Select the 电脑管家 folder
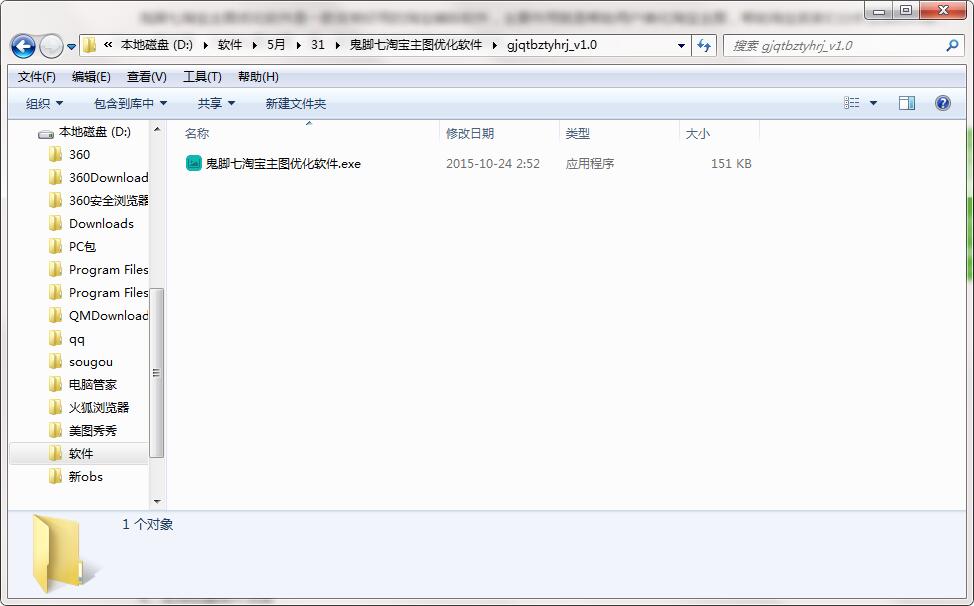Screen dimensions: 974x606 (93, 385)
